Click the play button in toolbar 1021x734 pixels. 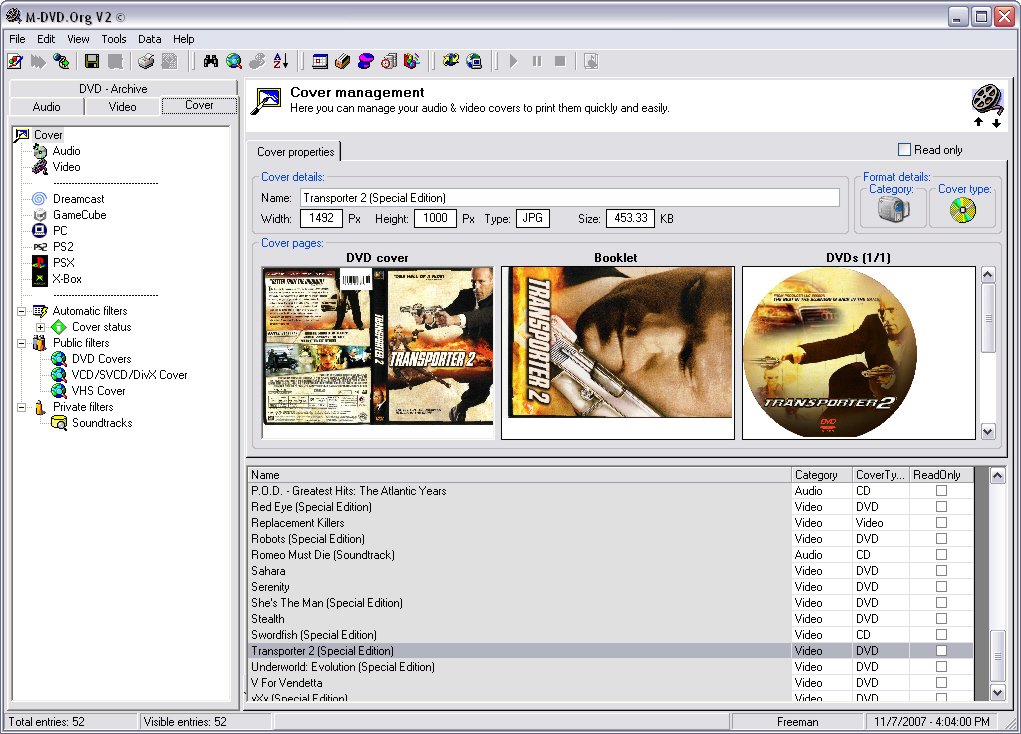click(x=514, y=61)
